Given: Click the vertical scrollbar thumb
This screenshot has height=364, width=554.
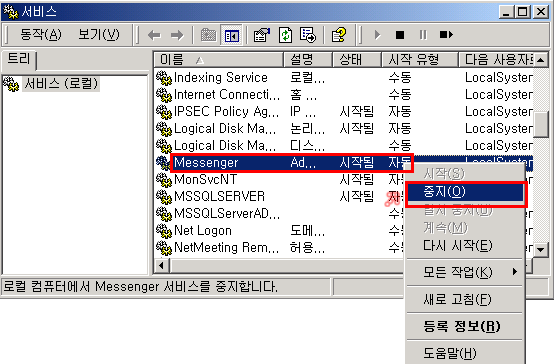Looking at the screenshot, I should point(541,124).
